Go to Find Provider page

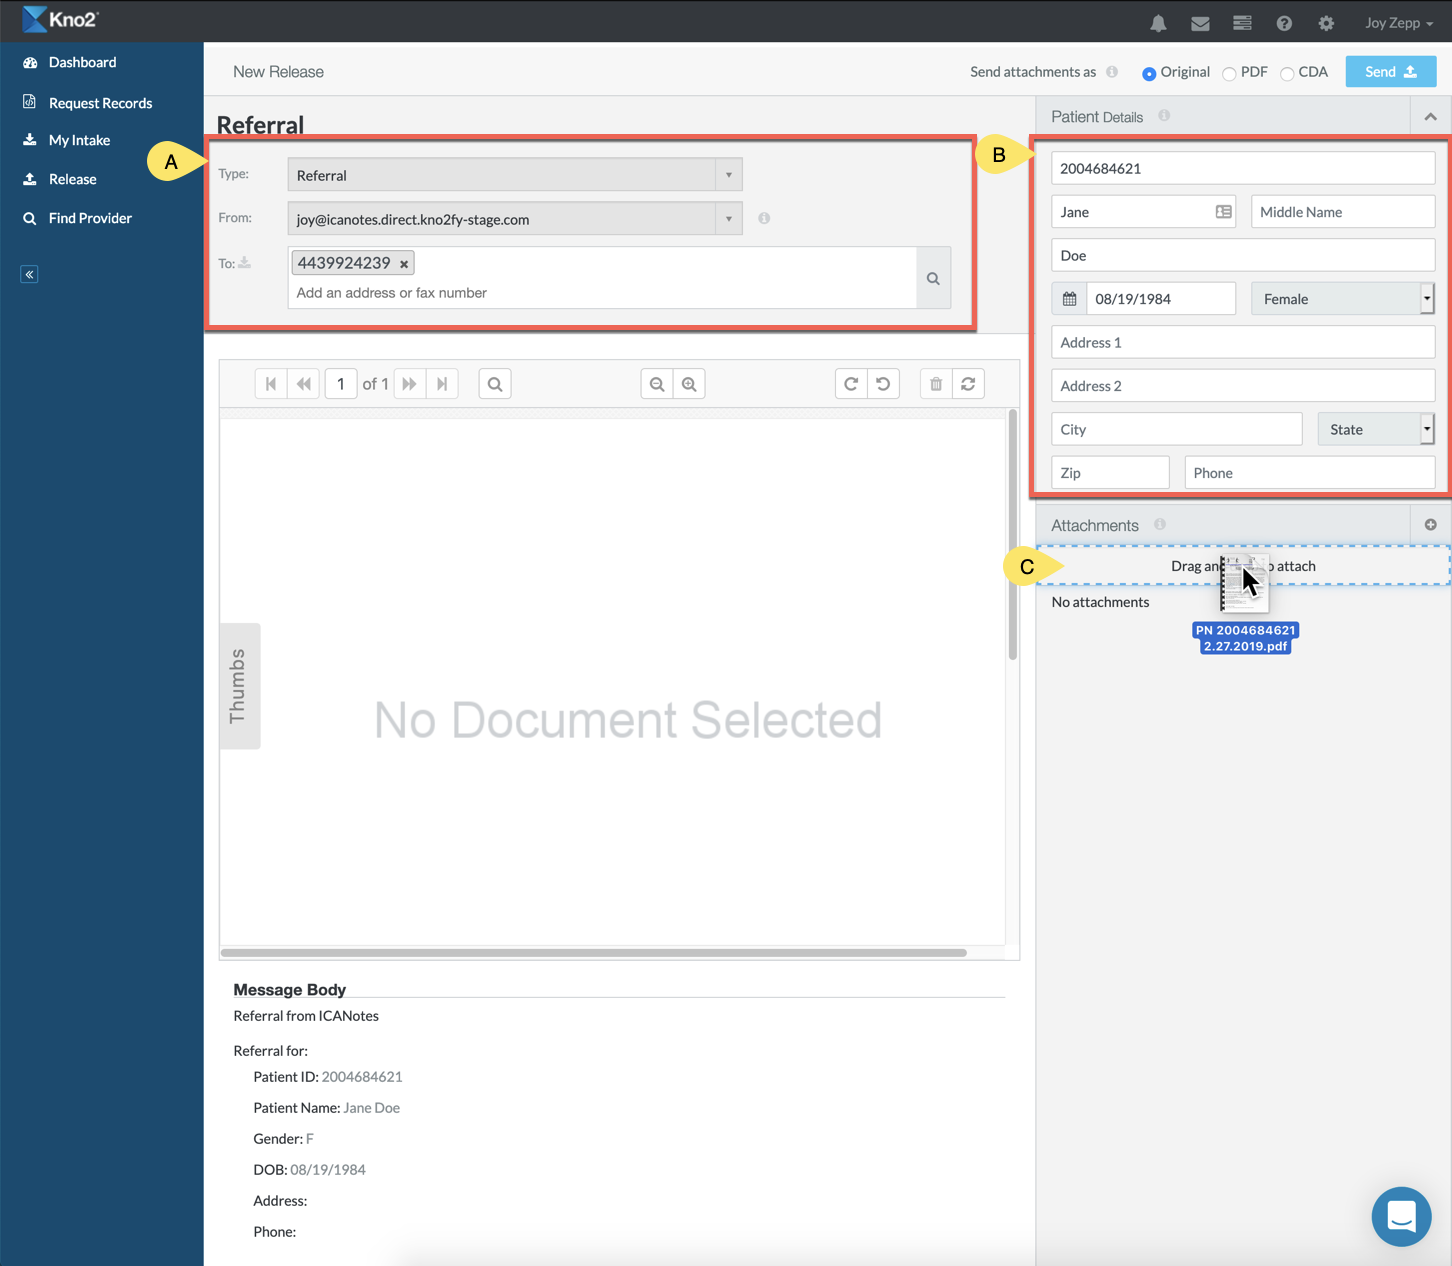tap(90, 218)
